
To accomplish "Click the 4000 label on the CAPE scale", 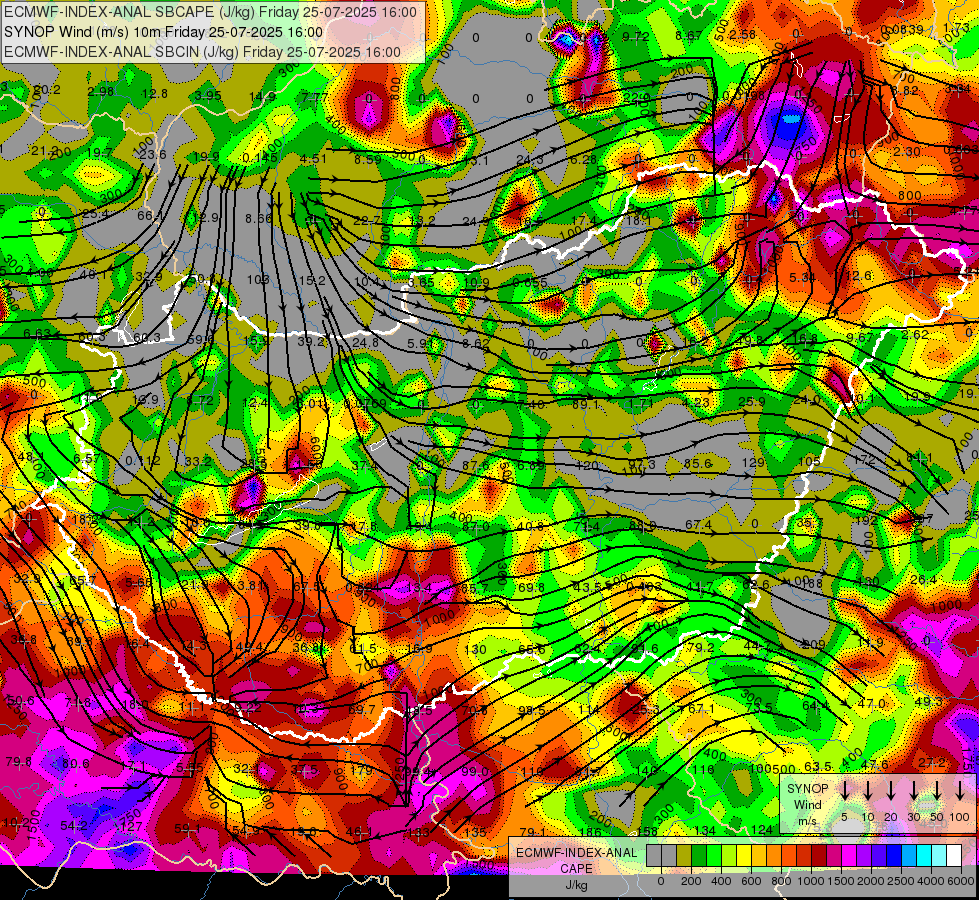I will [x=931, y=881].
